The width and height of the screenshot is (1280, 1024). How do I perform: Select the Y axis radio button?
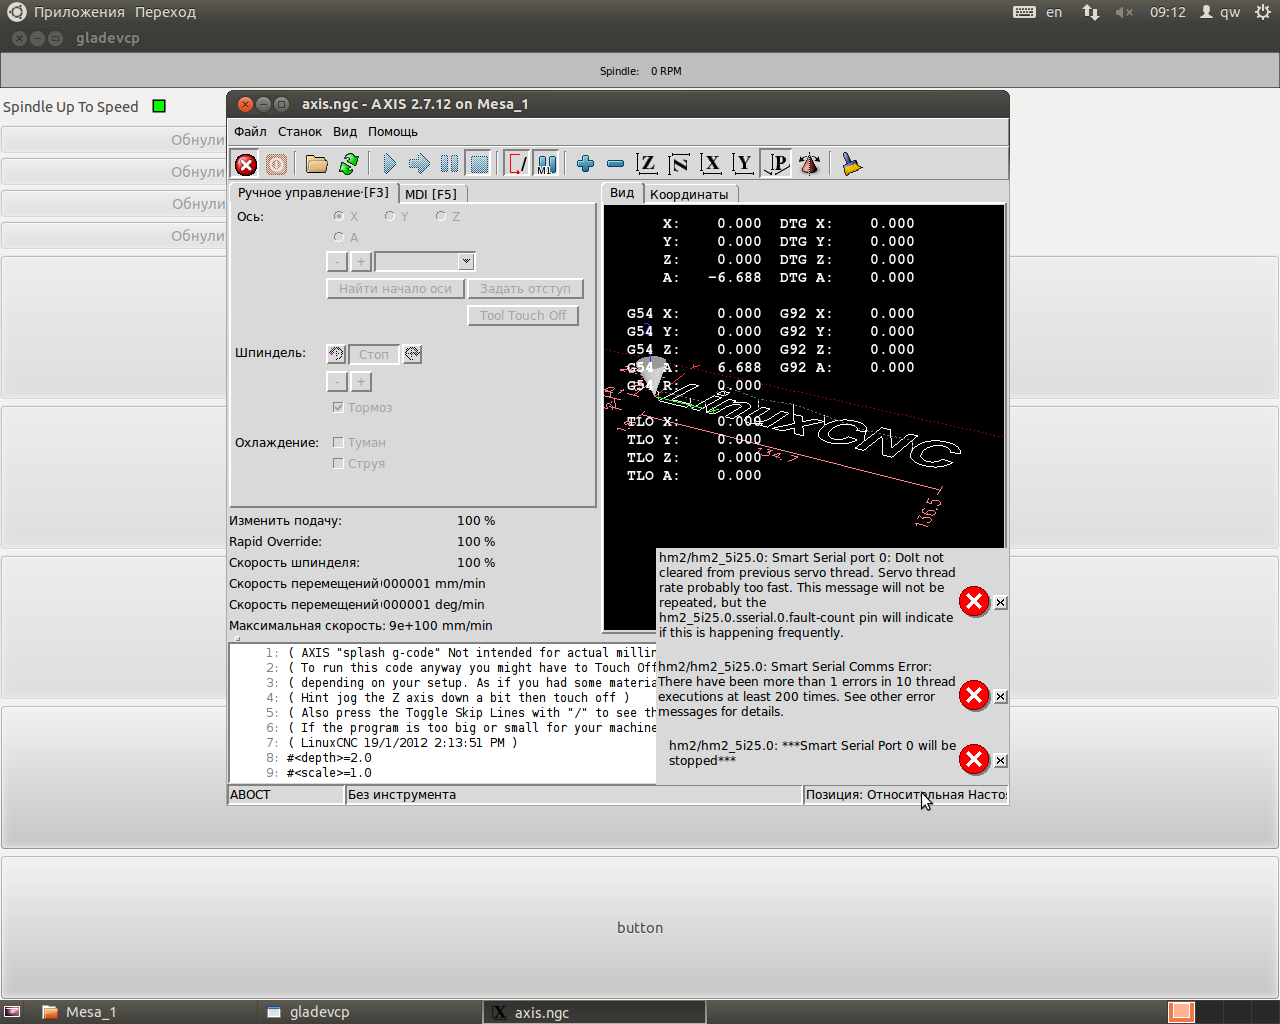(x=390, y=216)
